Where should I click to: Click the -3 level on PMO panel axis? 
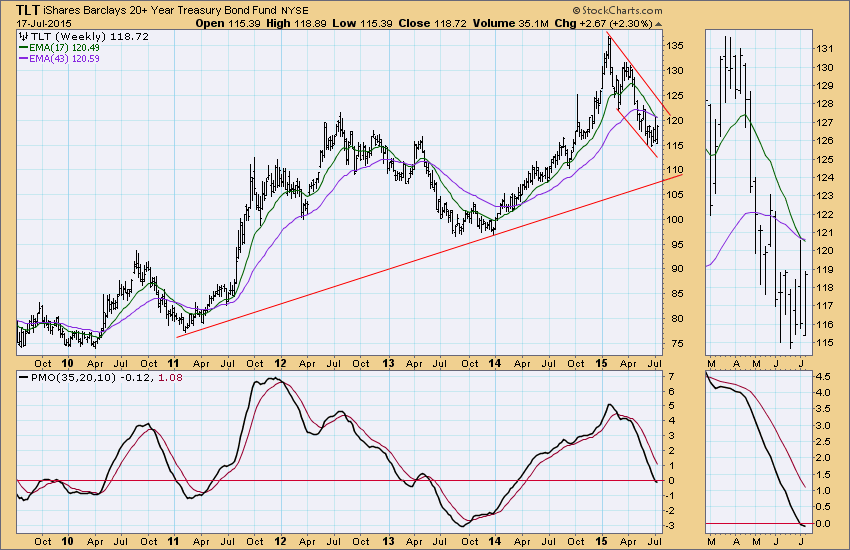click(x=669, y=525)
